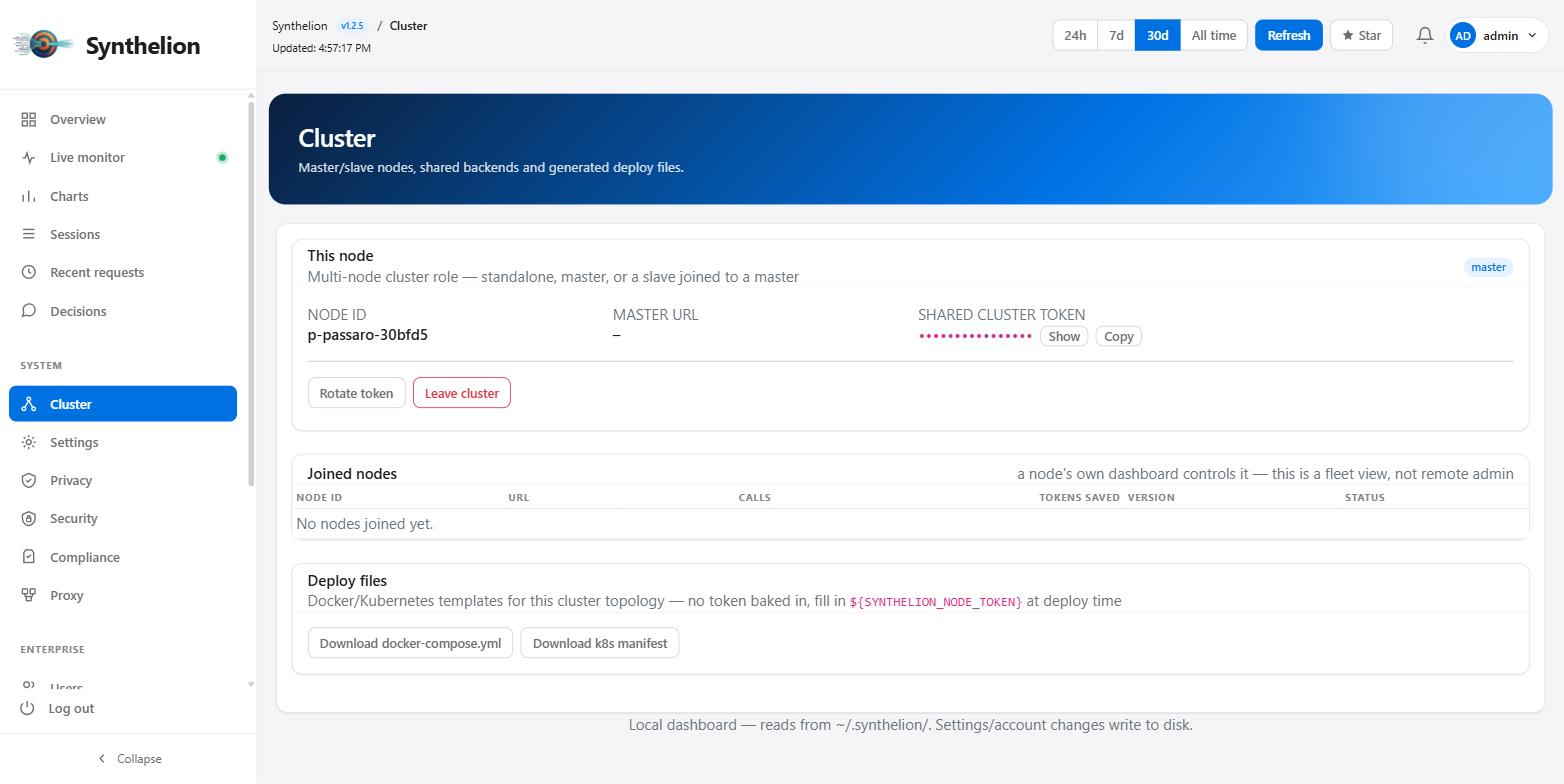Open Live monitor pulse icon
Image resolution: width=1564 pixels, height=784 pixels.
point(29,157)
